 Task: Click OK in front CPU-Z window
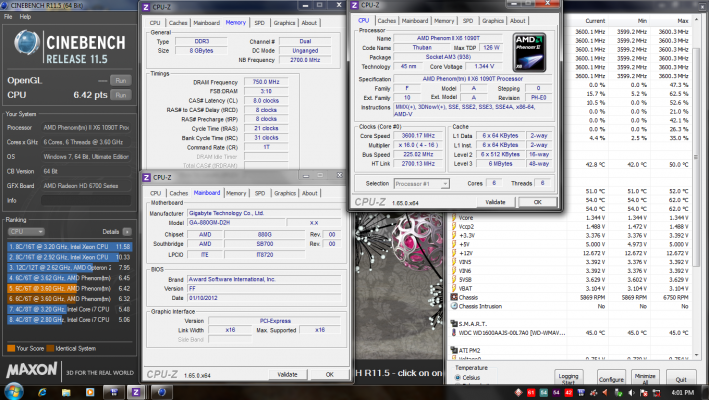pos(537,202)
